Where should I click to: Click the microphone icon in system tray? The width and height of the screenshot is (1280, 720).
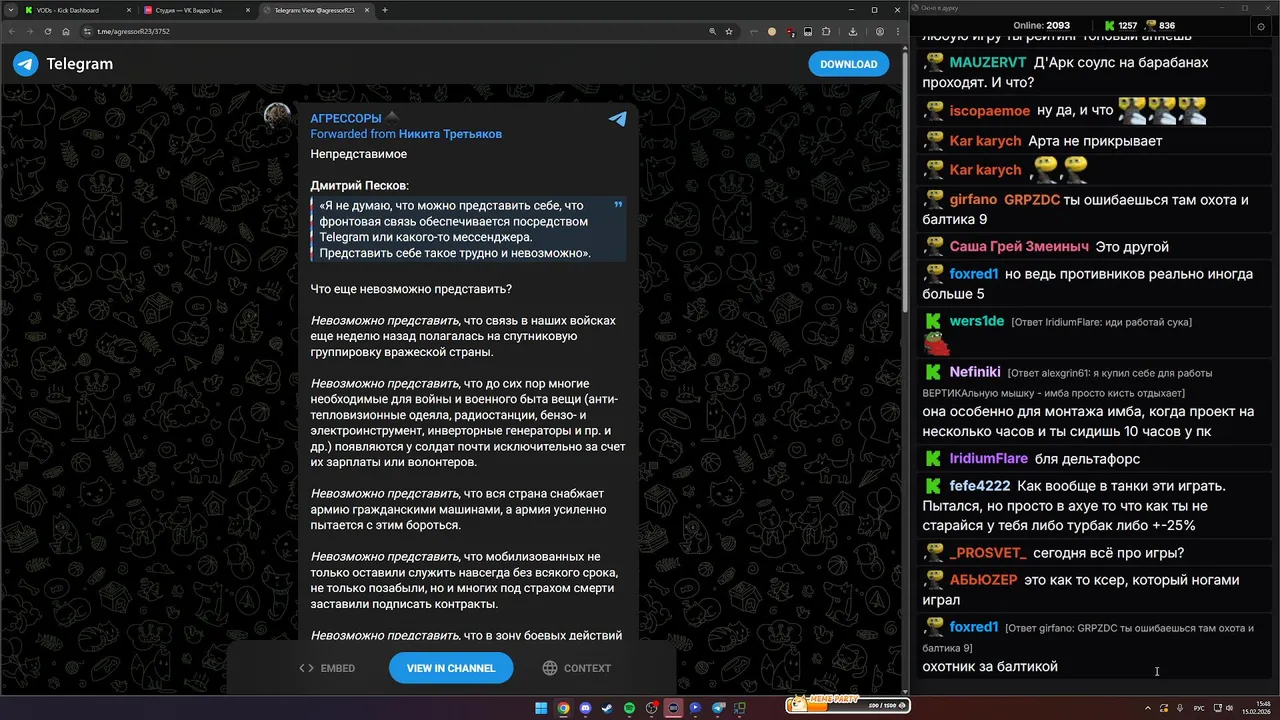point(1180,708)
